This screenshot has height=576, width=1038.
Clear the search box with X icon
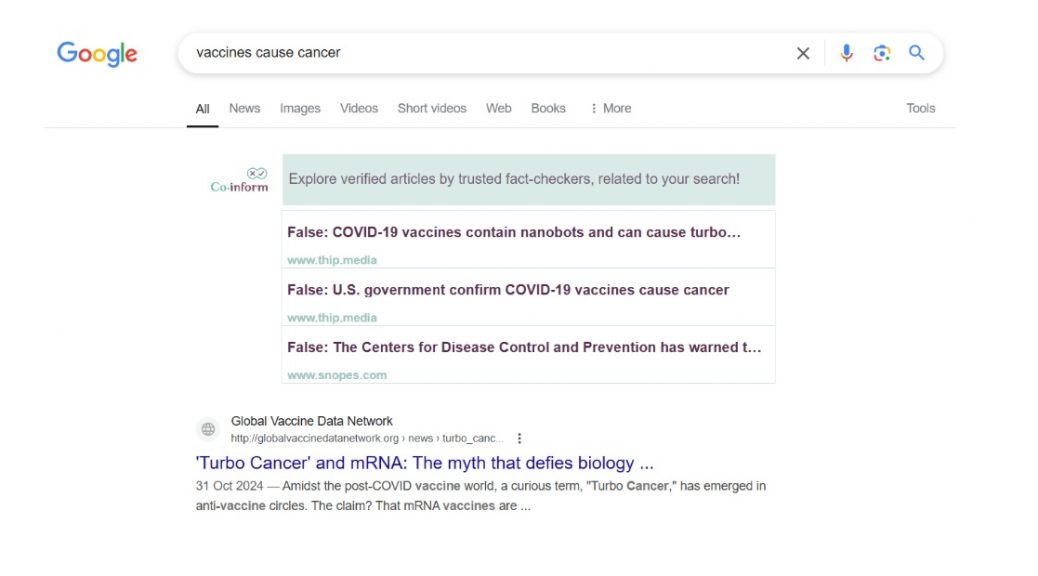click(x=802, y=54)
